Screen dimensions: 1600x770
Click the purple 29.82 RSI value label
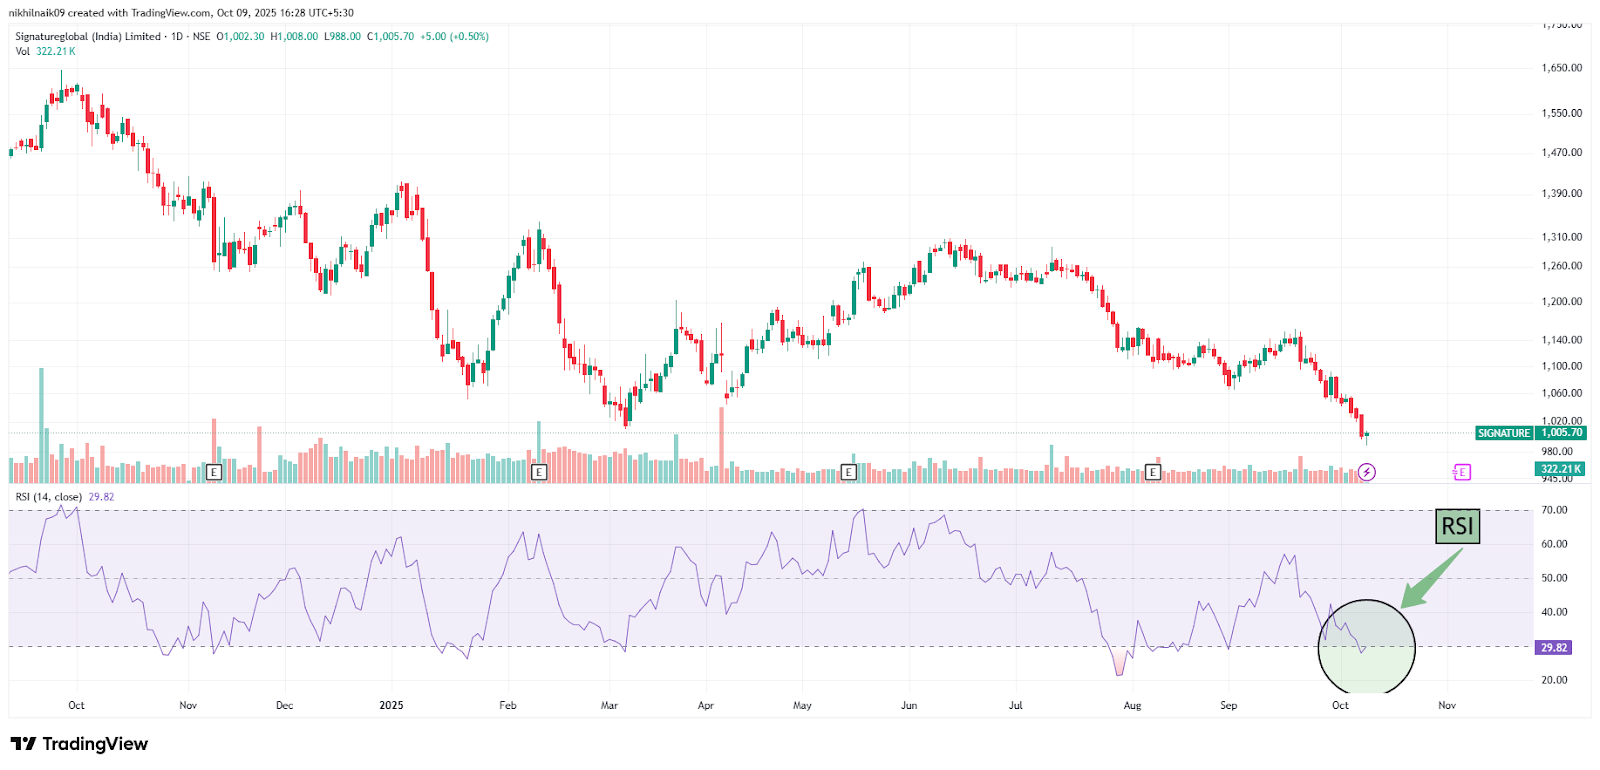click(x=1554, y=648)
